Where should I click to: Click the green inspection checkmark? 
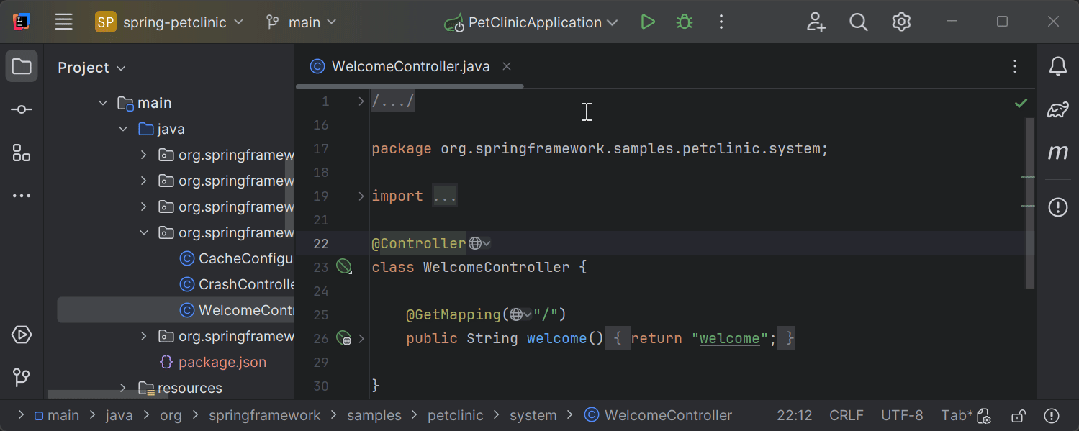point(1021,103)
